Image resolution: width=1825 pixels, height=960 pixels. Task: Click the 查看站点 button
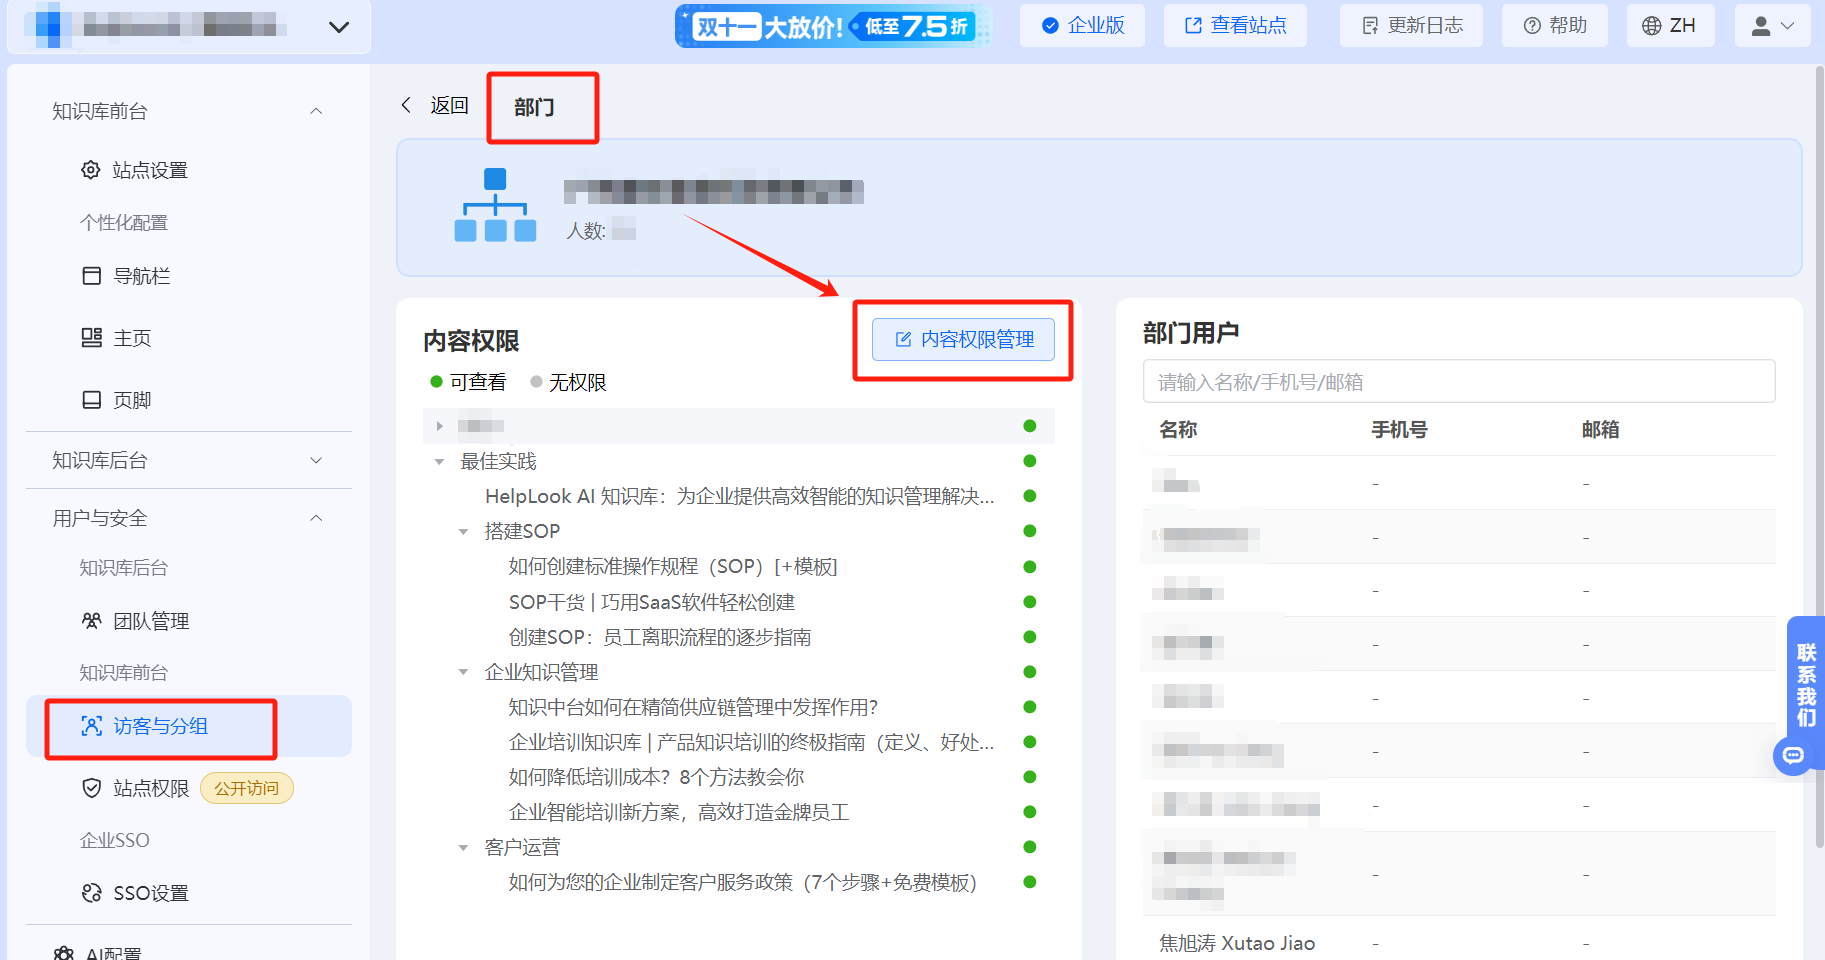tap(1235, 26)
